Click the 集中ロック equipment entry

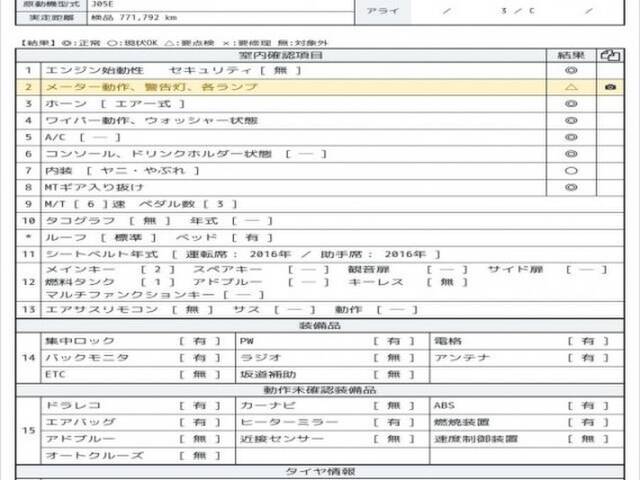point(138,341)
